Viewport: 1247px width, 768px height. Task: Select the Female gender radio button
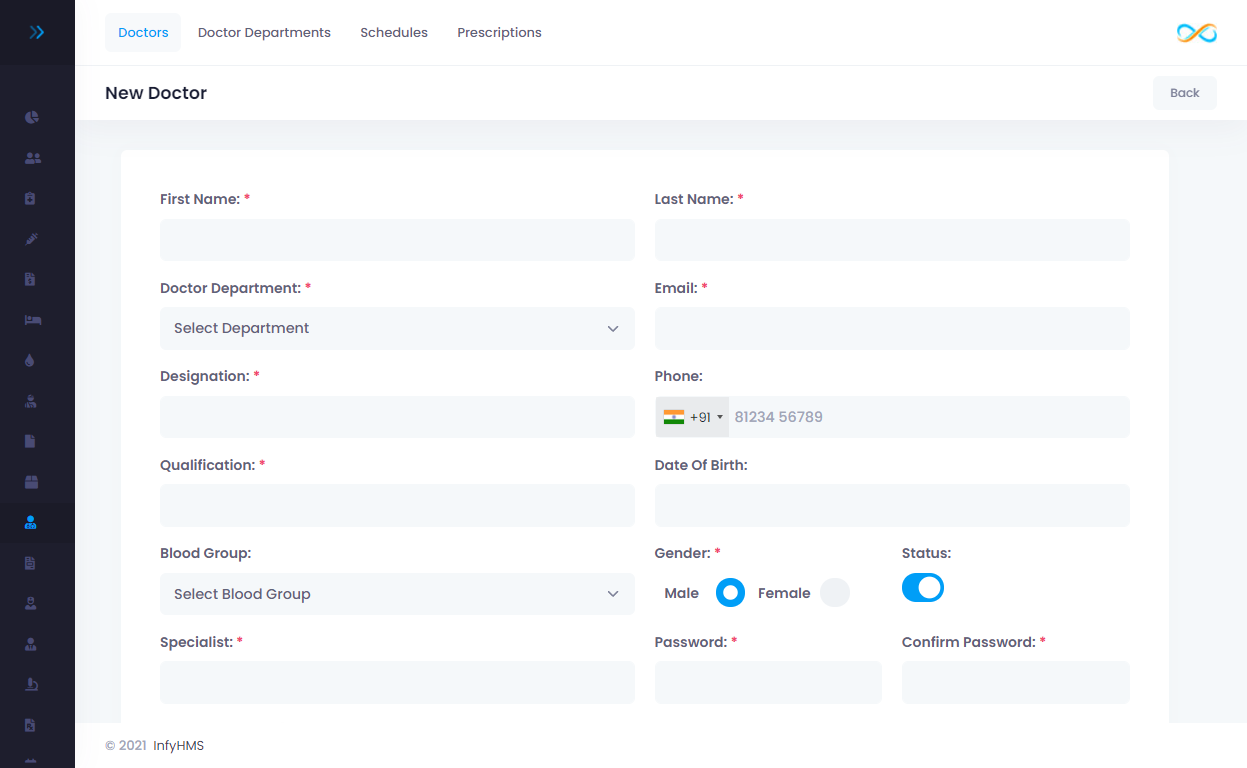click(834, 593)
